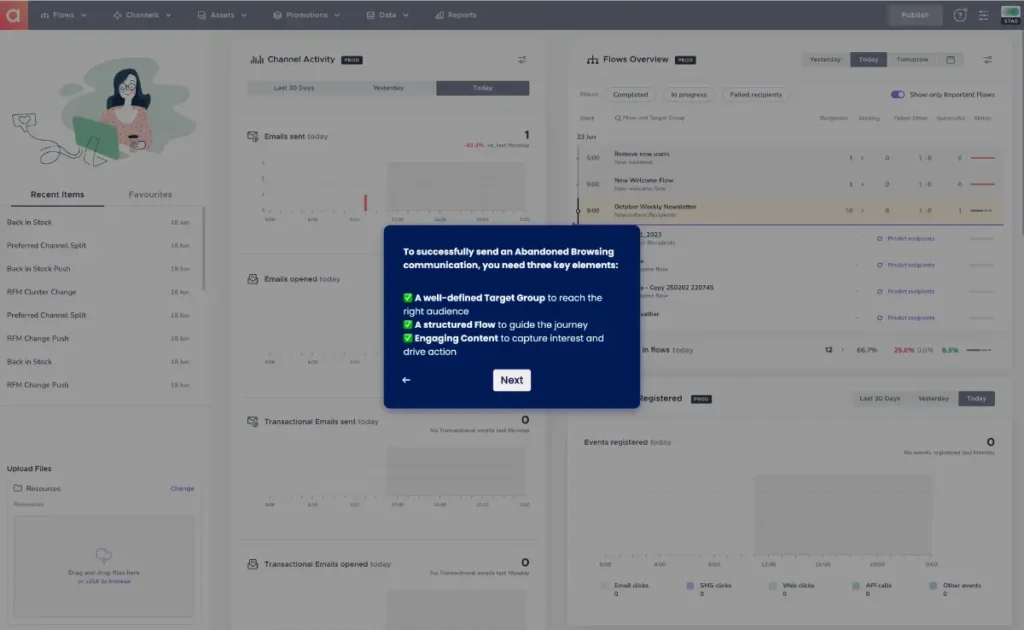Open the Reports menu item
Image resolution: width=1024 pixels, height=630 pixels.
tap(455, 14)
